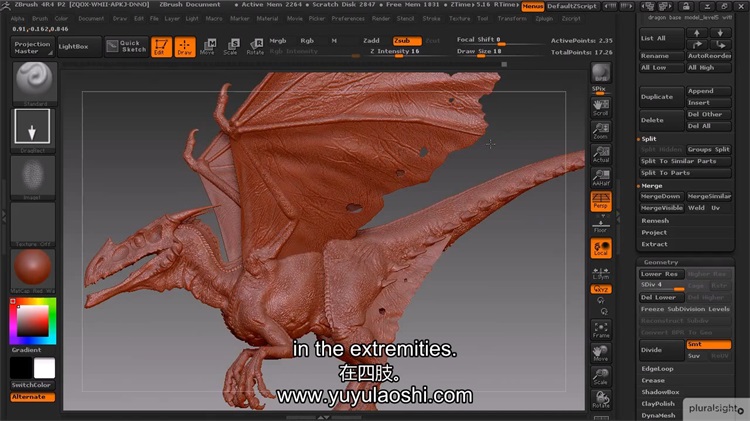Image resolution: width=750 pixels, height=421 pixels.
Task: Toggle Persp perspective view
Action: [601, 200]
